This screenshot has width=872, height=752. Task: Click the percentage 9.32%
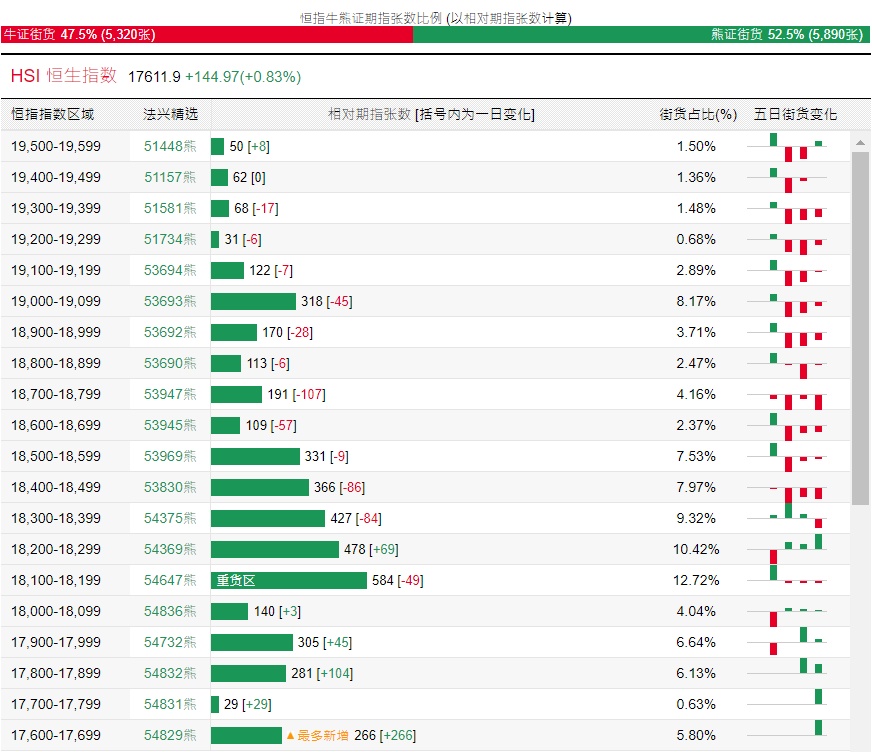tap(696, 518)
